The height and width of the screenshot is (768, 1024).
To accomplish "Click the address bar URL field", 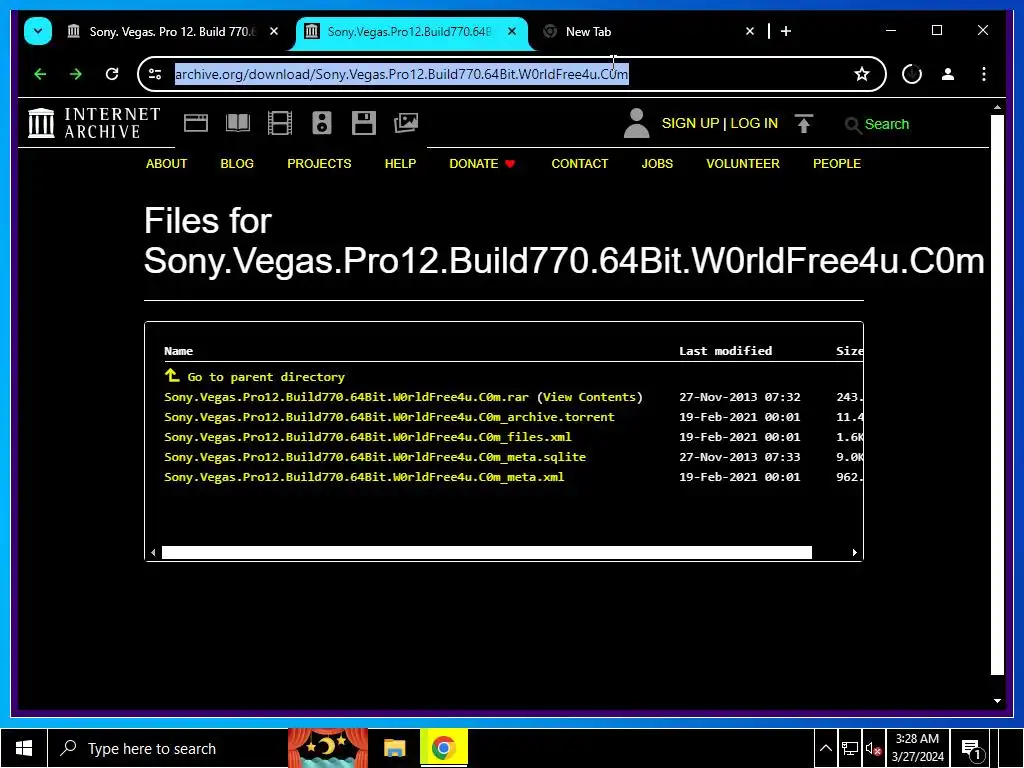I will tap(509, 74).
